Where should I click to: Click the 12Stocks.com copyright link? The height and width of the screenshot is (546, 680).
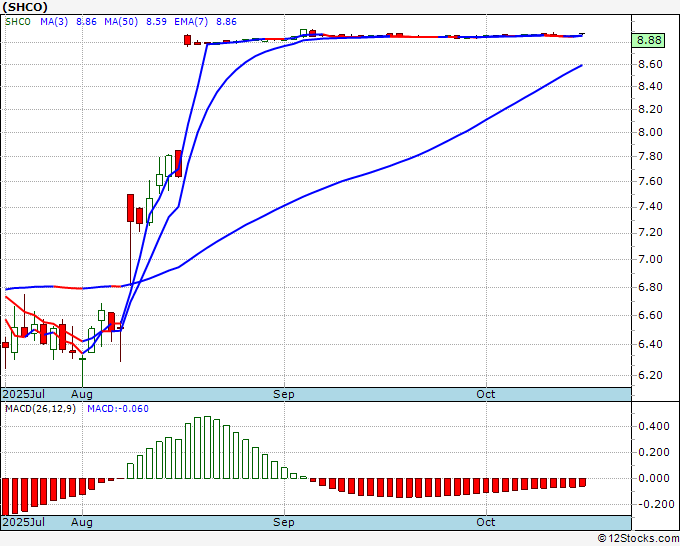click(x=638, y=539)
